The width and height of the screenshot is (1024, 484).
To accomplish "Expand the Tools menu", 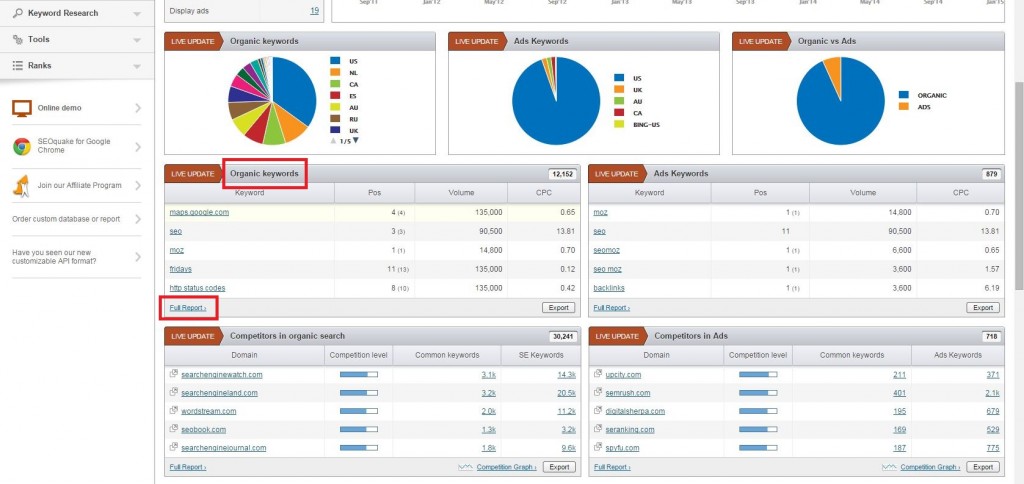I will tap(136, 40).
